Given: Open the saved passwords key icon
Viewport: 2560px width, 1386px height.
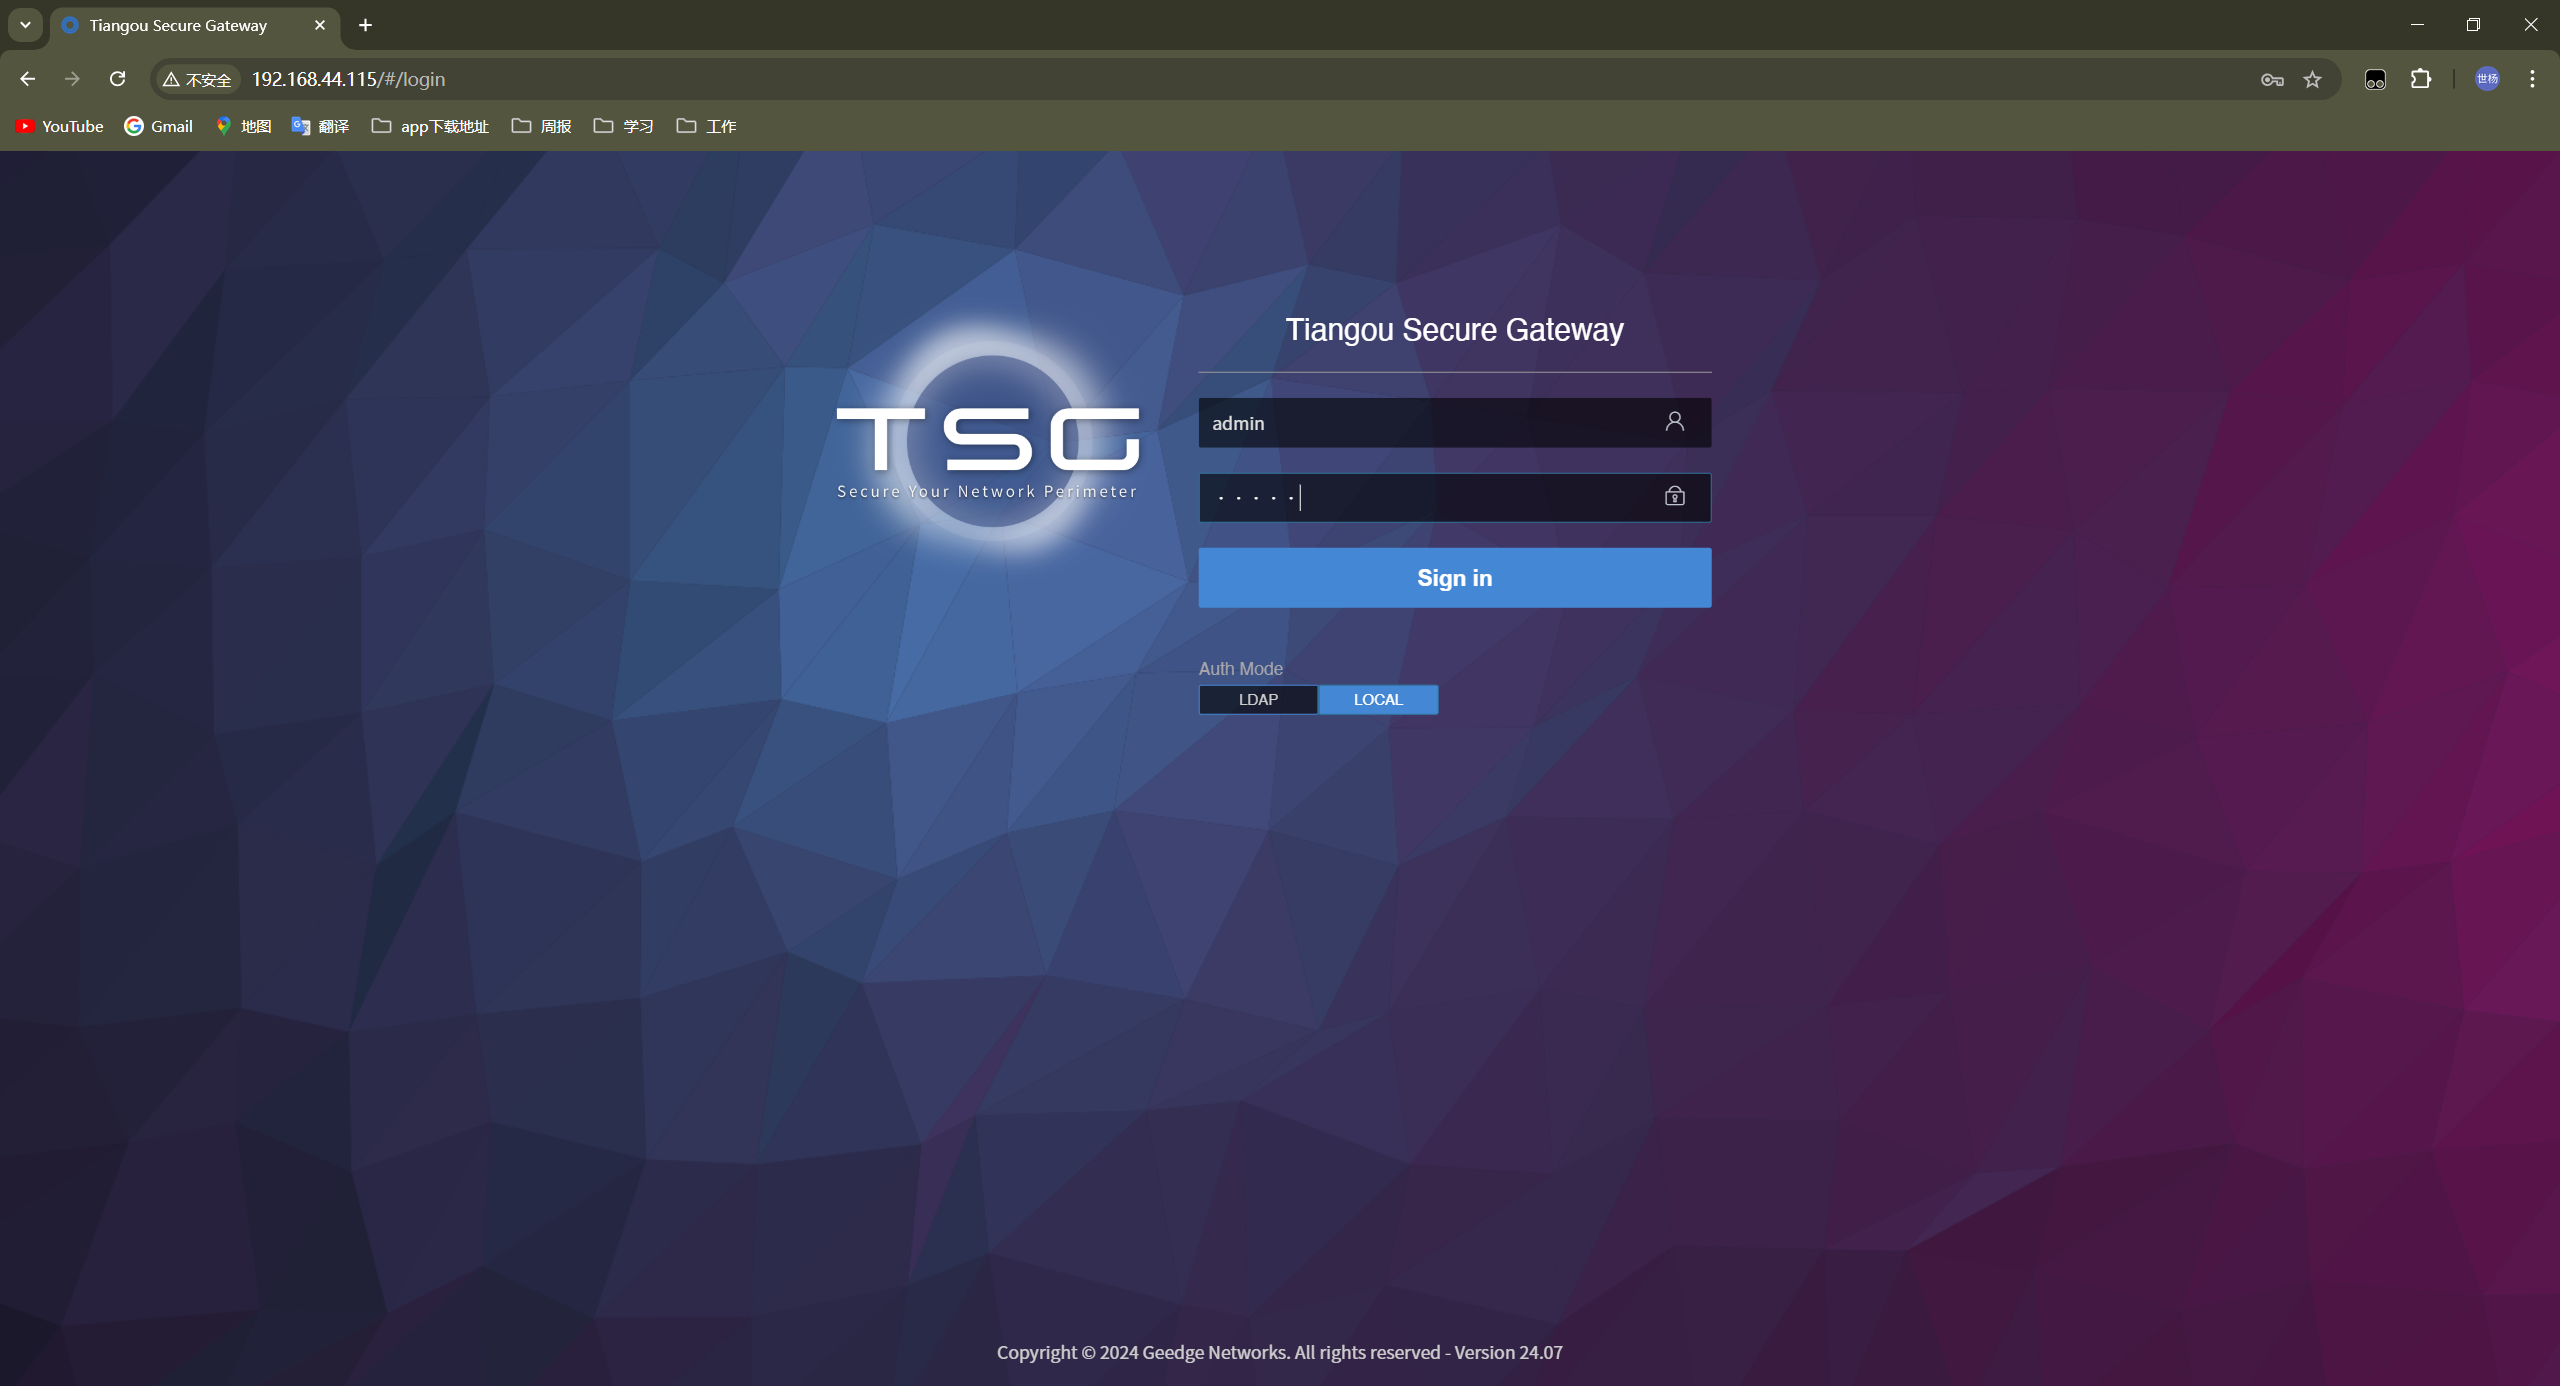Looking at the screenshot, I should tap(2271, 79).
